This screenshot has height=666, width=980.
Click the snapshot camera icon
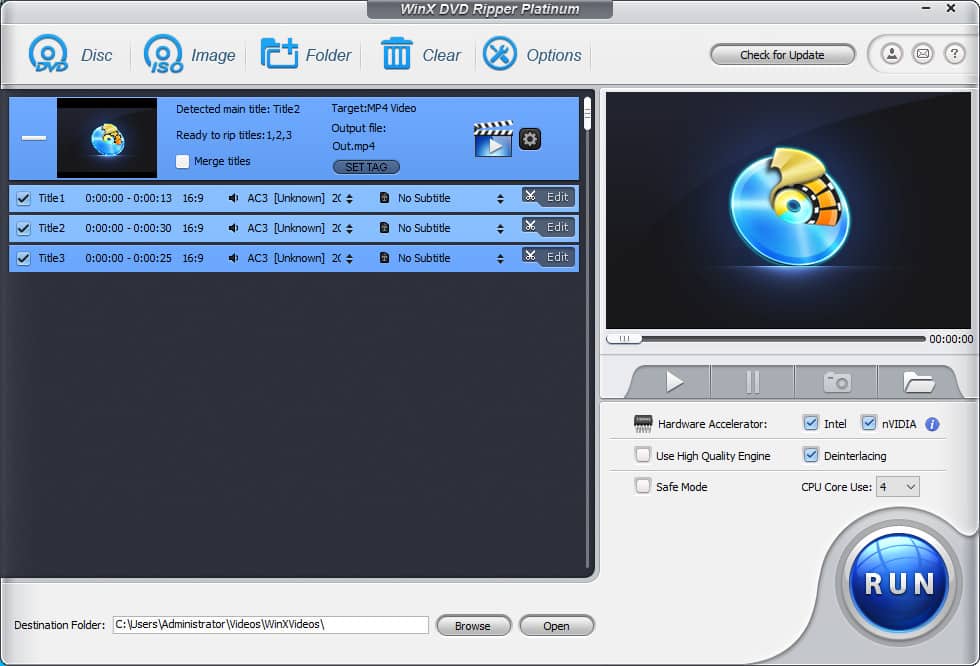point(836,382)
